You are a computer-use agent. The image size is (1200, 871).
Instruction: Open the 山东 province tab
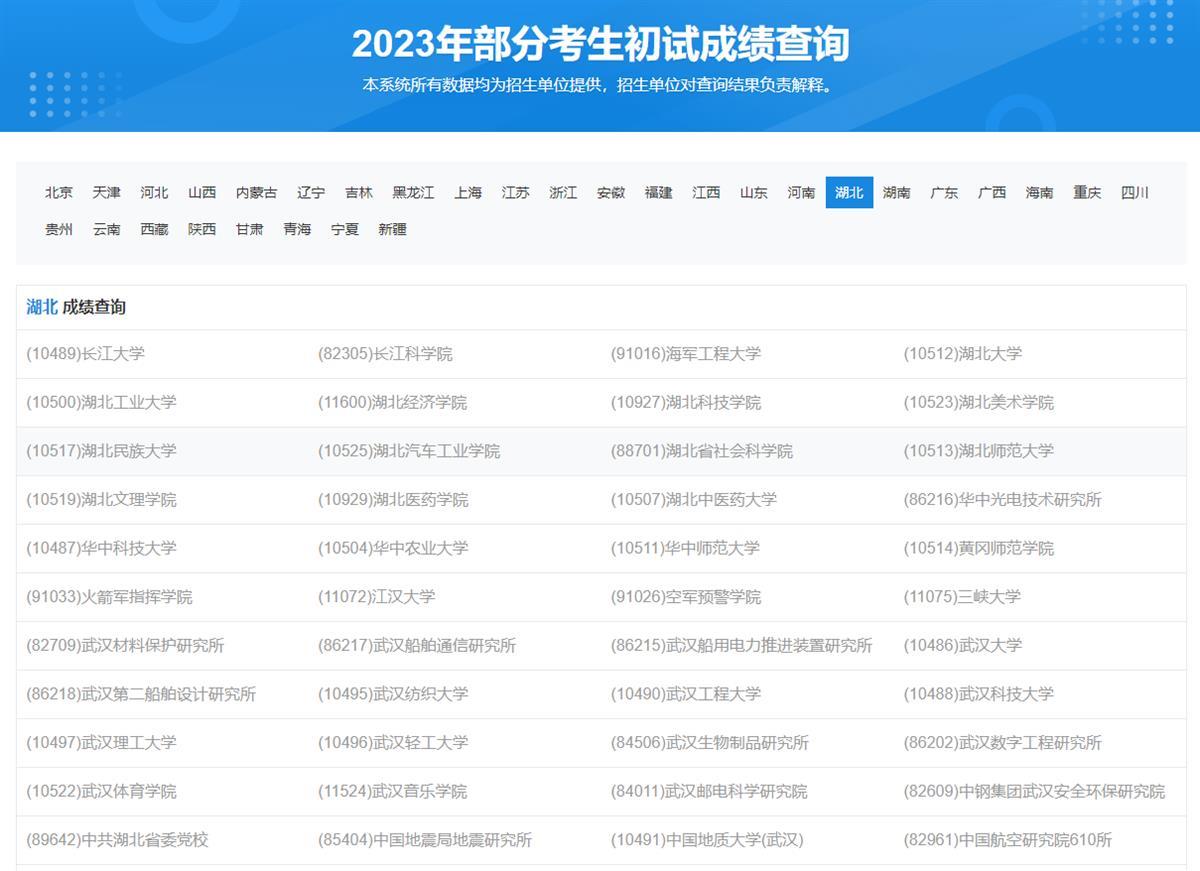click(754, 193)
